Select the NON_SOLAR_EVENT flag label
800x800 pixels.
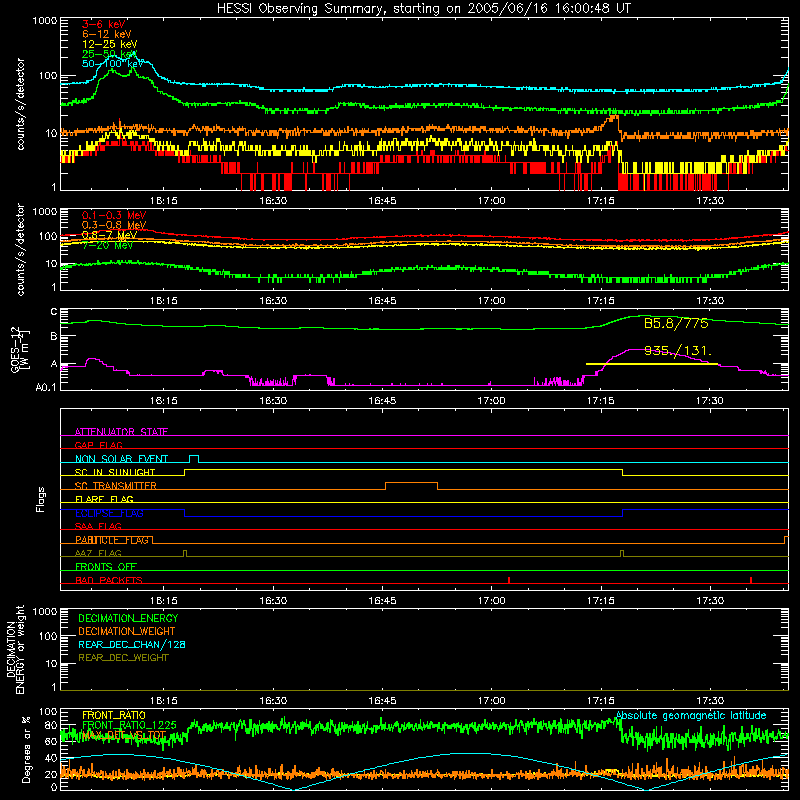pos(121,459)
